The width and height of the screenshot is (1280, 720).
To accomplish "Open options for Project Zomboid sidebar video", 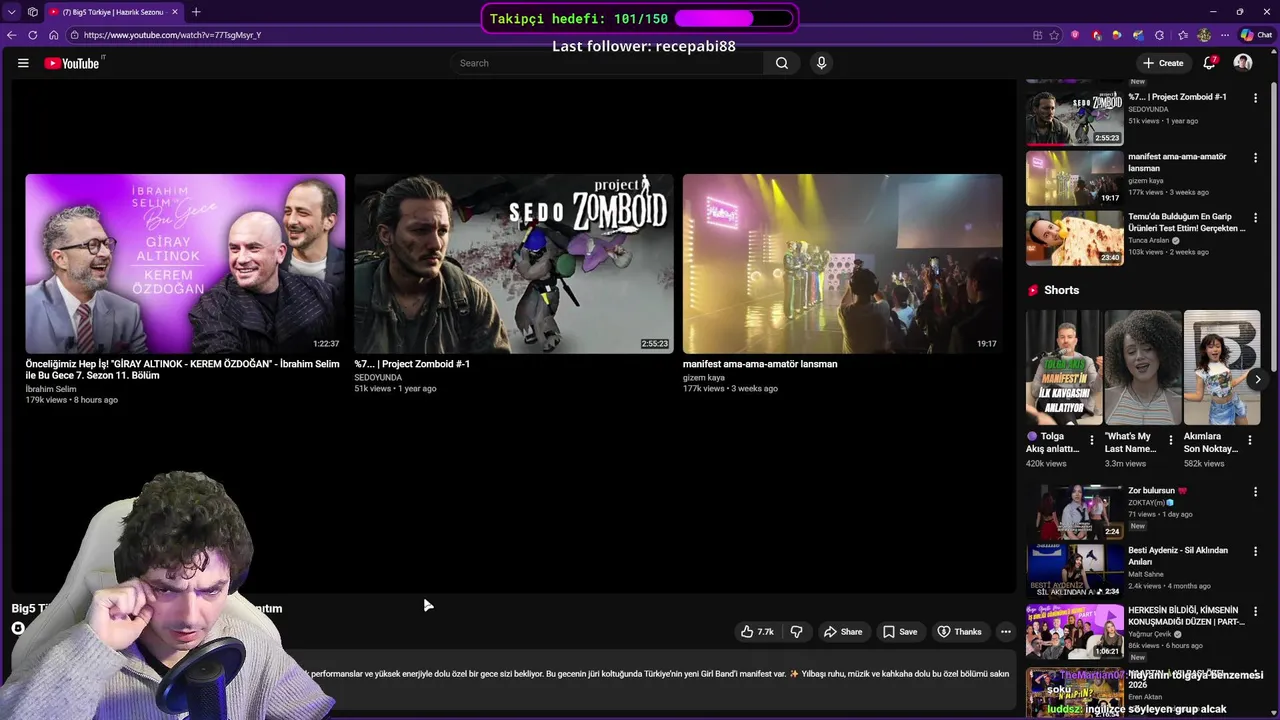I will [1255, 98].
